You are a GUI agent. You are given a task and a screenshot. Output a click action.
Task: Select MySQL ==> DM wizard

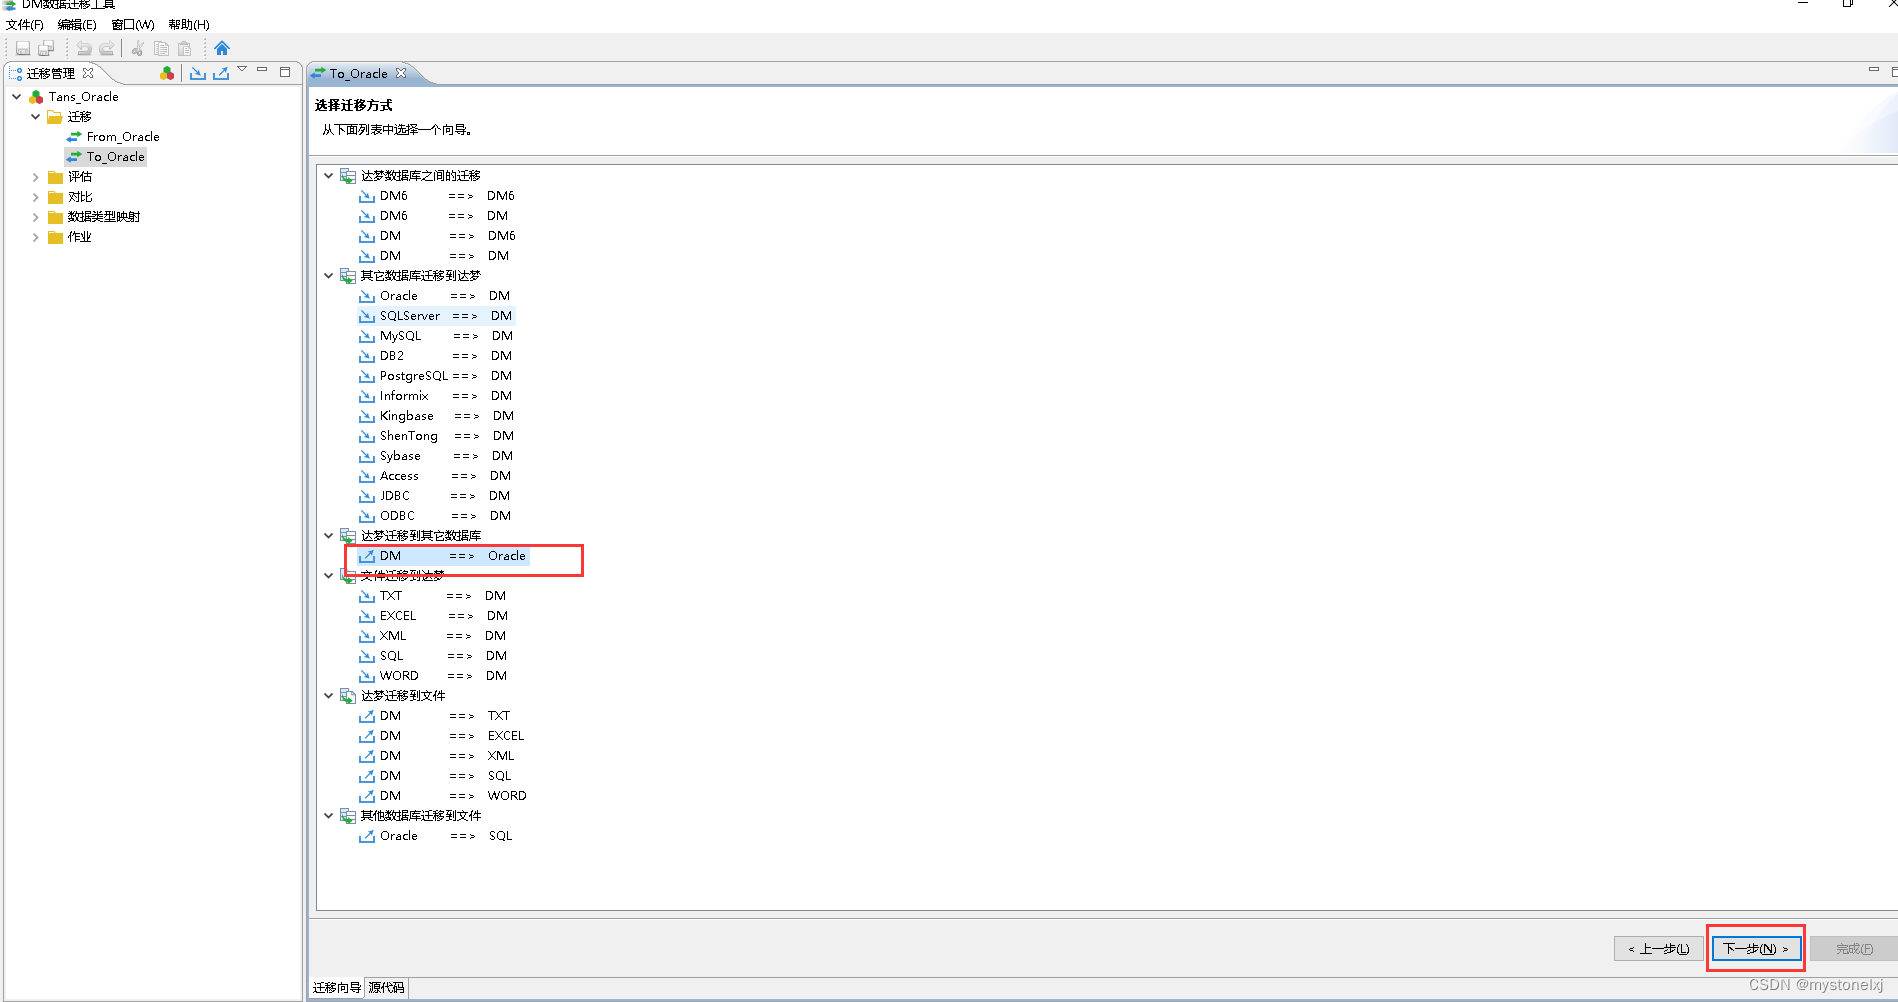(436, 336)
